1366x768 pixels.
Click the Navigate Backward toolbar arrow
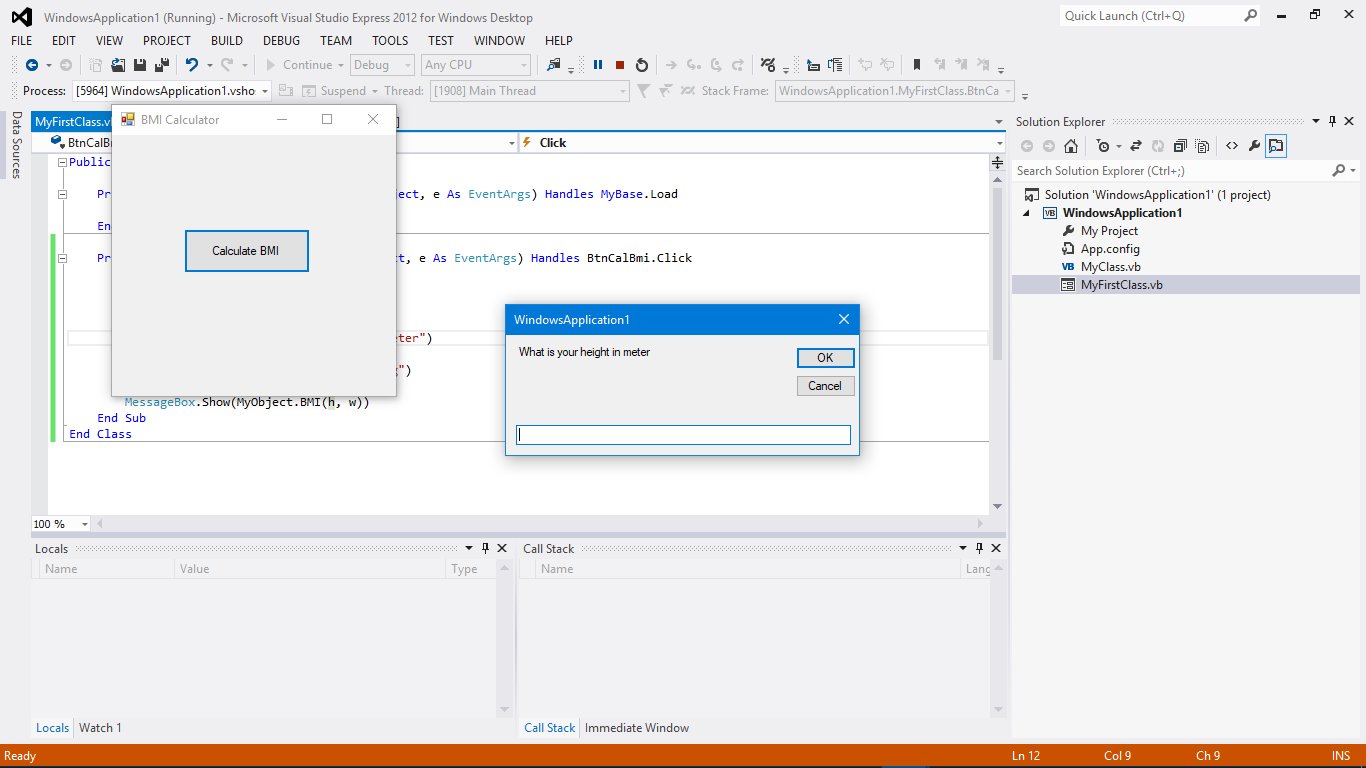click(32, 65)
